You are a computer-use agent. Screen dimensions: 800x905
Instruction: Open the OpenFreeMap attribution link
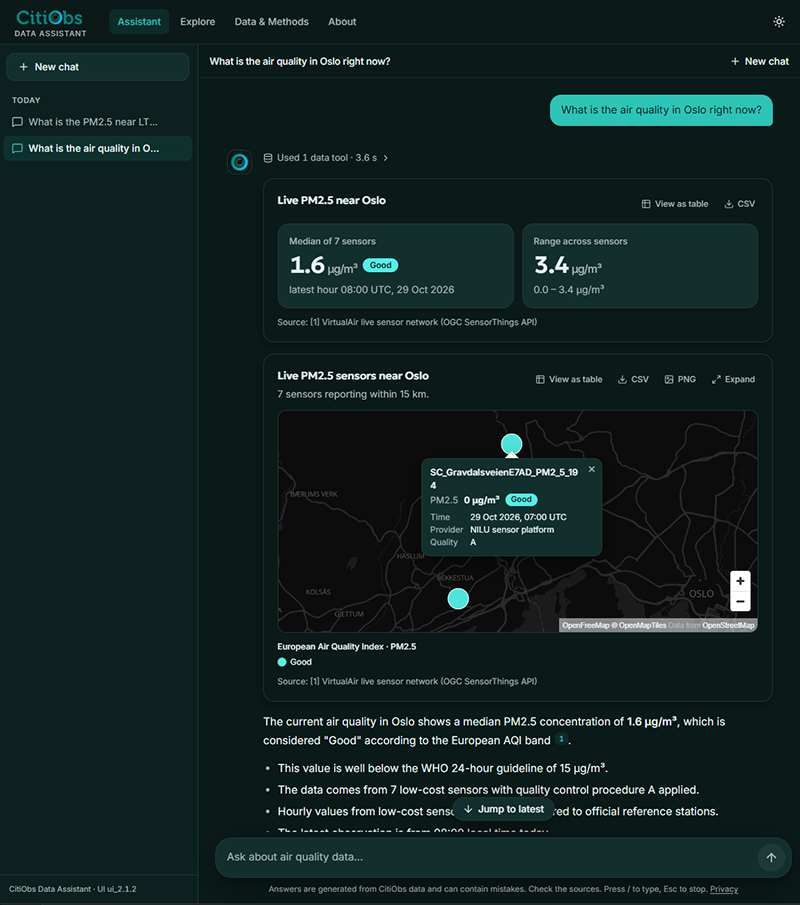click(x=586, y=625)
